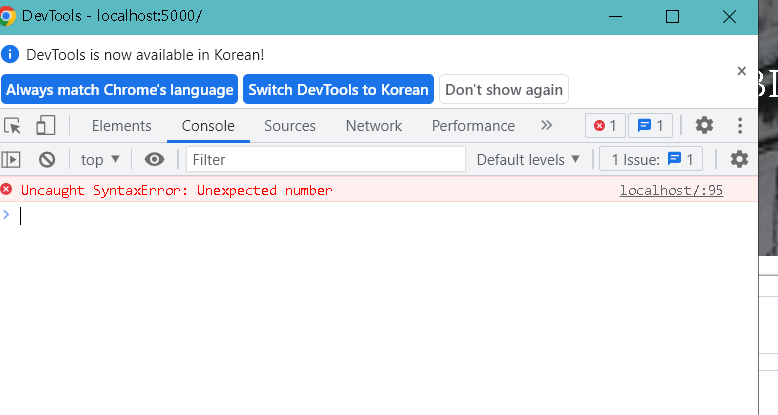This screenshot has width=778, height=415.
Task: Open DevTools settings gear in tab bar
Action: (x=704, y=125)
